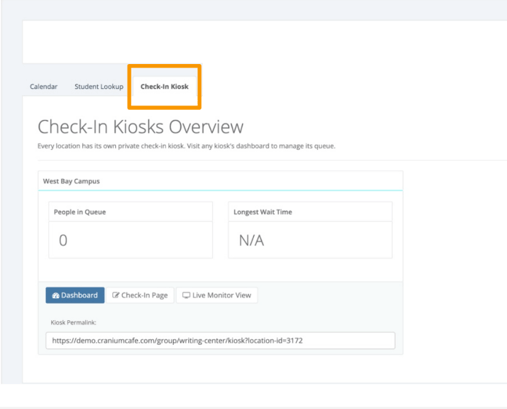Screen dimensions: 507x409
Task: Click the West Bay Campus panel header
Action: tap(220, 181)
